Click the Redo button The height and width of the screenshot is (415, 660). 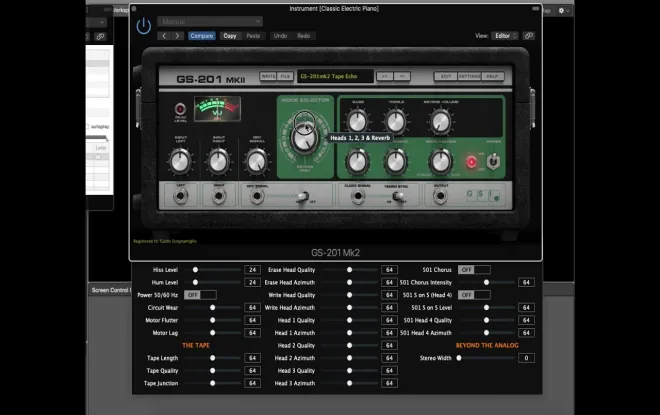tap(303, 36)
